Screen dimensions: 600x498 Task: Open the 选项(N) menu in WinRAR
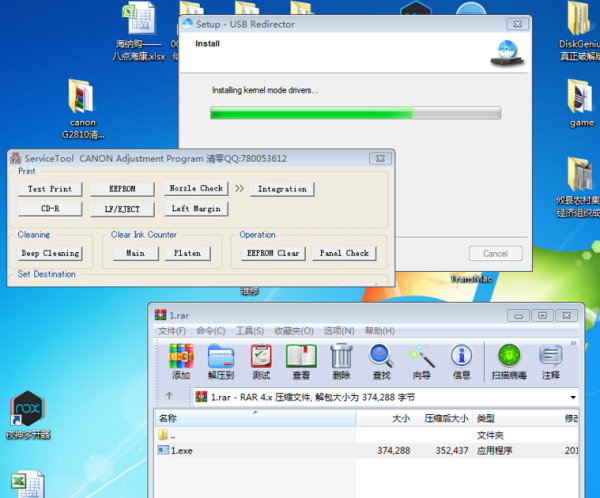[328, 331]
